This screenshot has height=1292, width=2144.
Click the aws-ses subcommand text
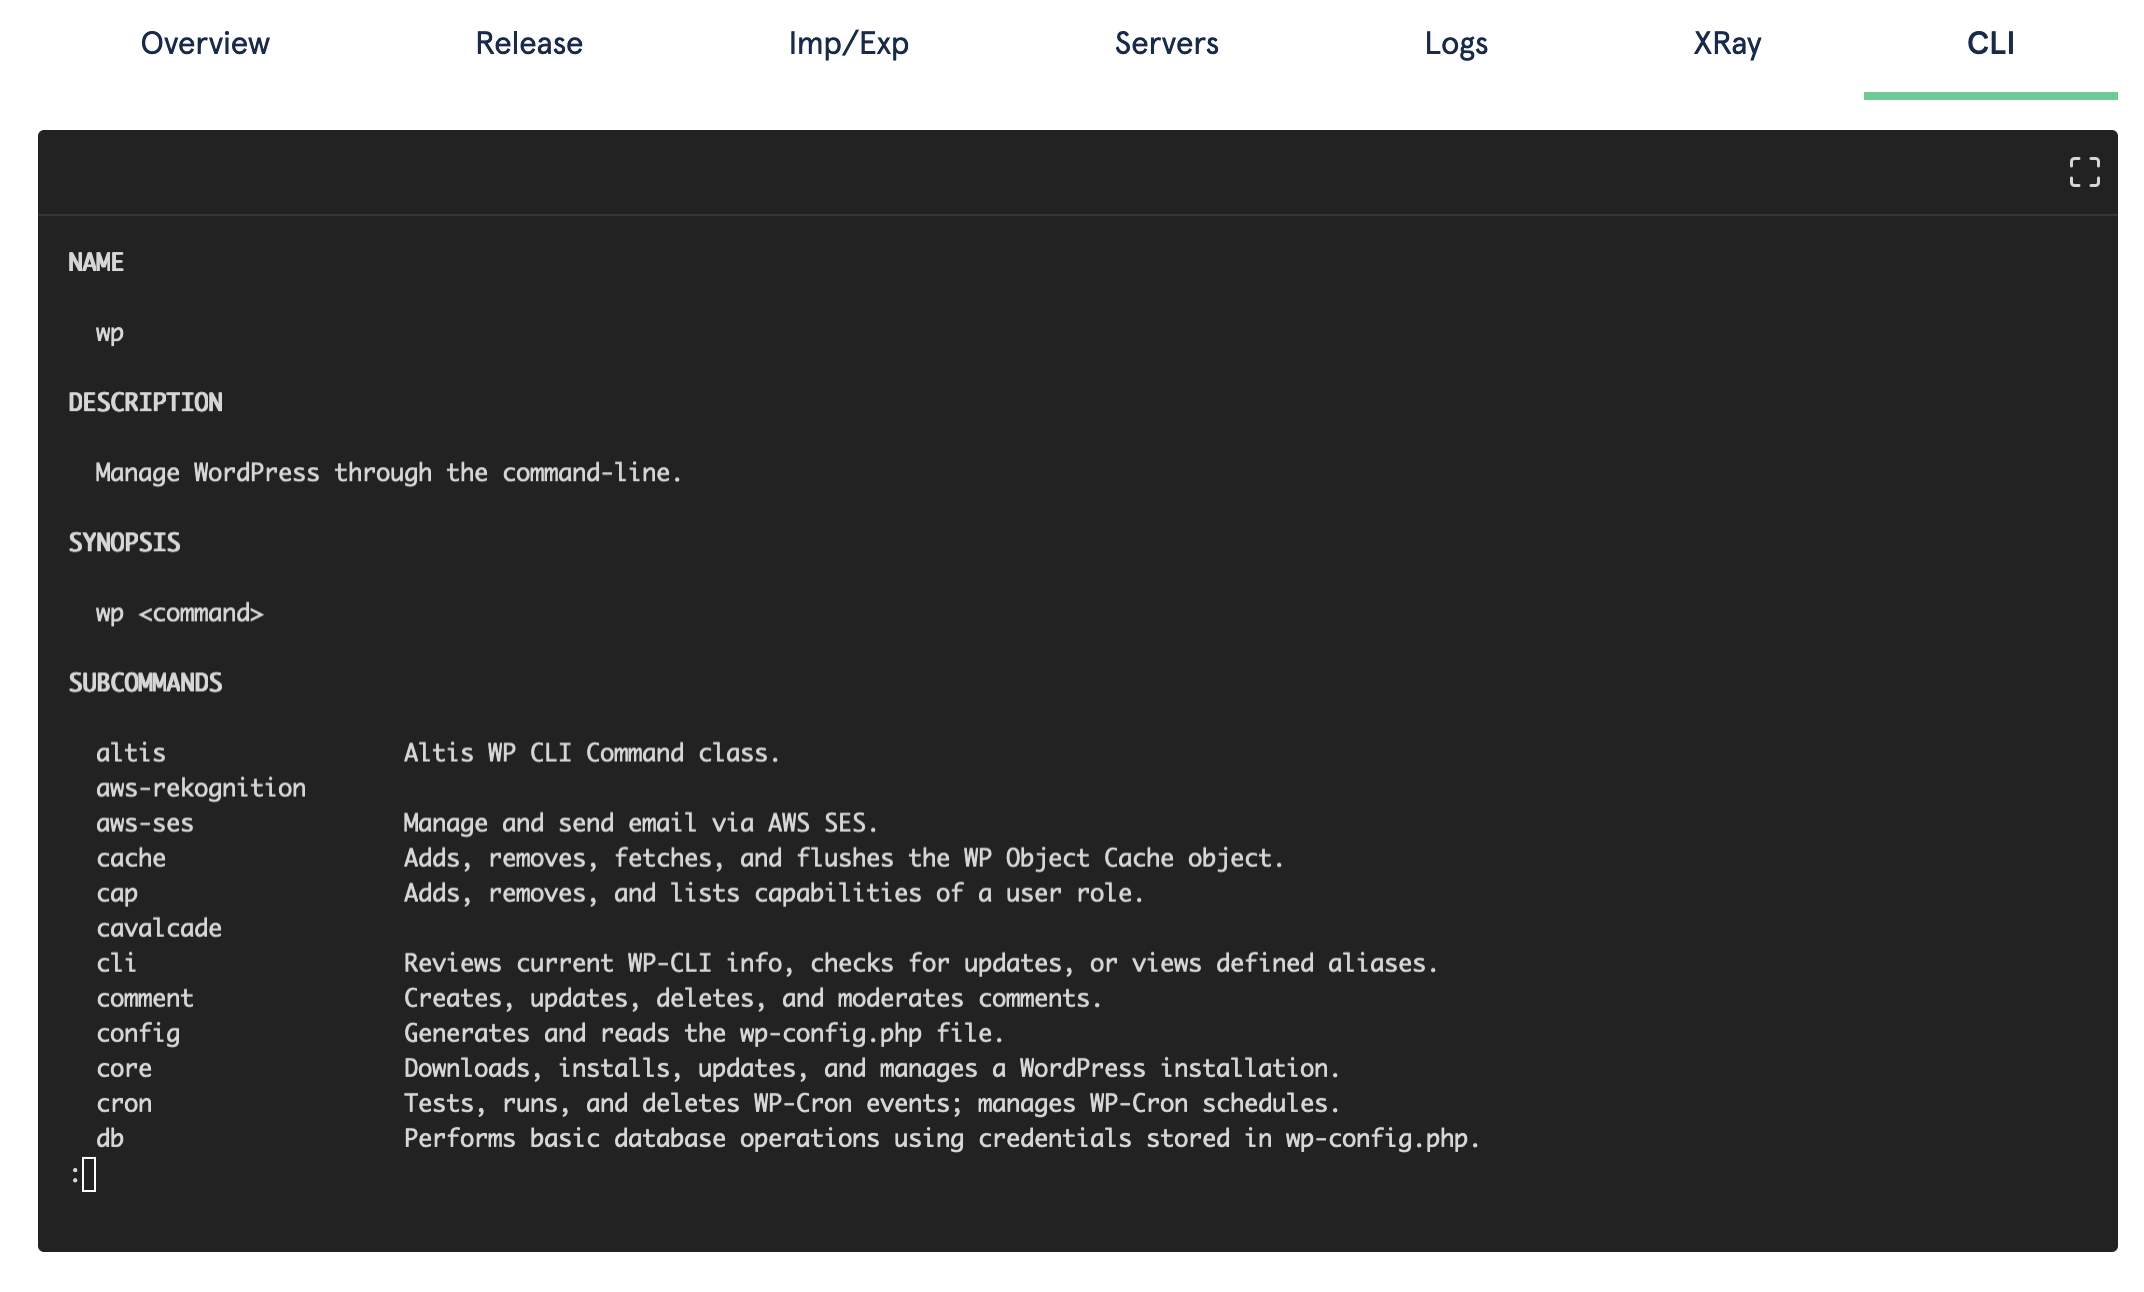(145, 823)
